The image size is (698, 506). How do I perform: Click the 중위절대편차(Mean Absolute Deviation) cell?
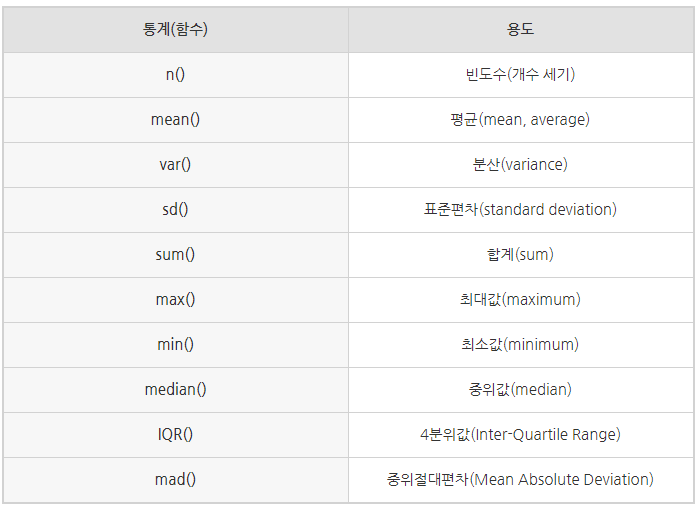521,480
